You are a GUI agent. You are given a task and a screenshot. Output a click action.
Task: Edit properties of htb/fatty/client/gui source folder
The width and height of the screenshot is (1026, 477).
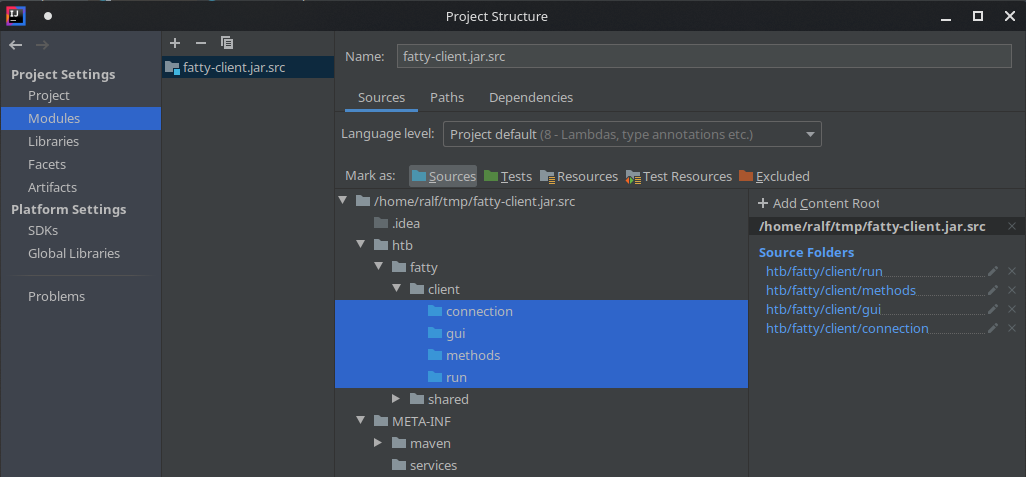(x=993, y=309)
